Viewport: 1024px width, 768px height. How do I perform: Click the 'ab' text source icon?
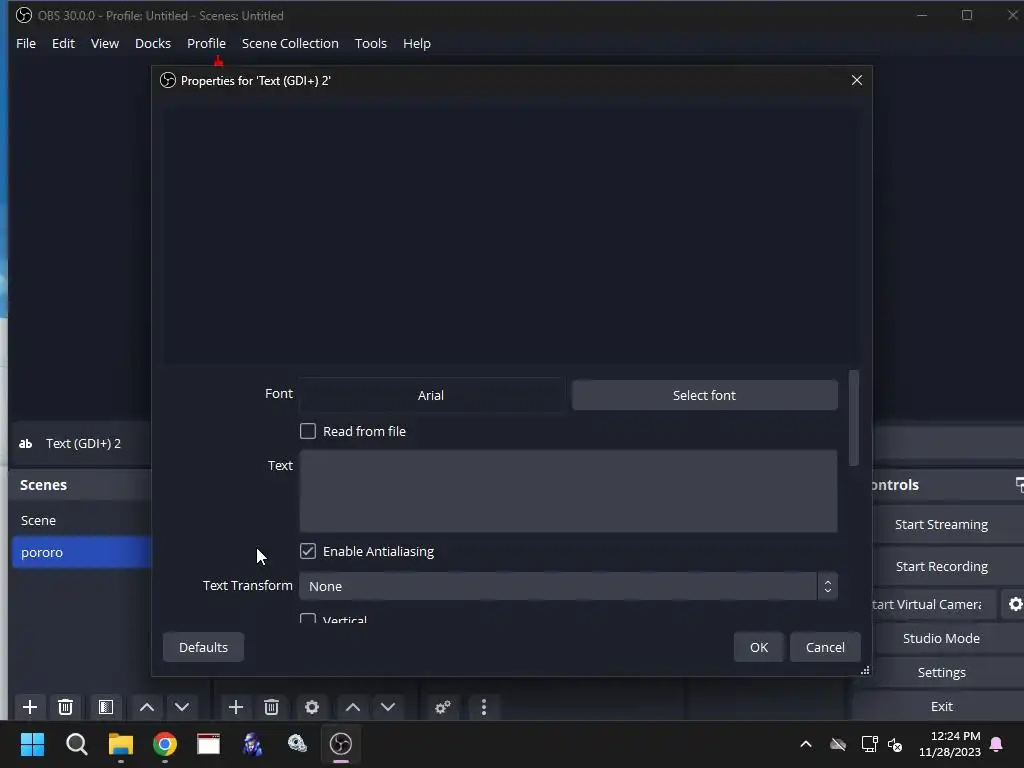click(x=25, y=443)
